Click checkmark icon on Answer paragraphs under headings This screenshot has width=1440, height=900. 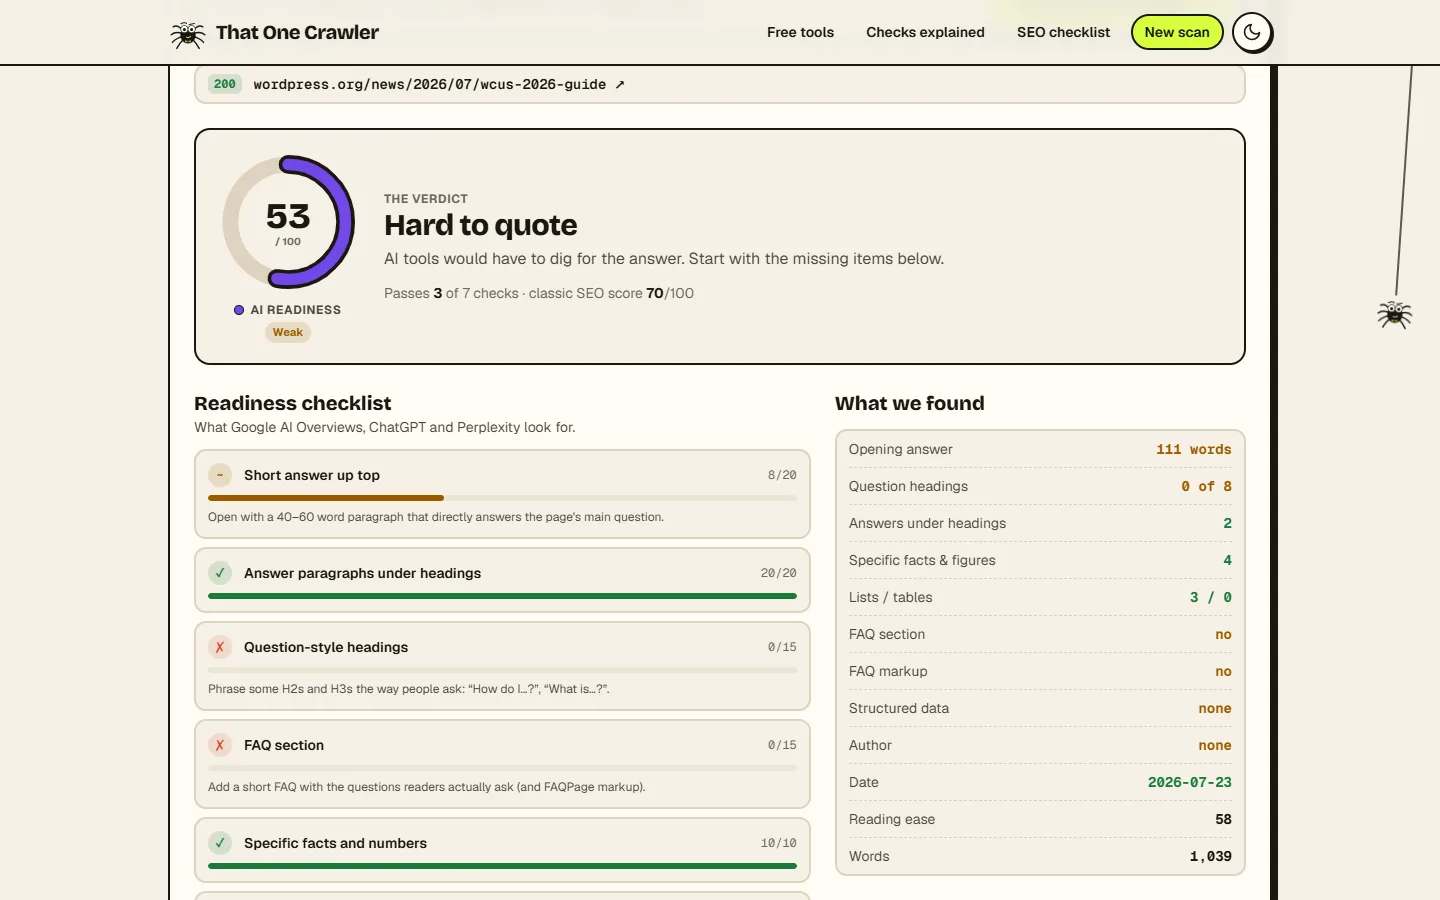click(220, 574)
